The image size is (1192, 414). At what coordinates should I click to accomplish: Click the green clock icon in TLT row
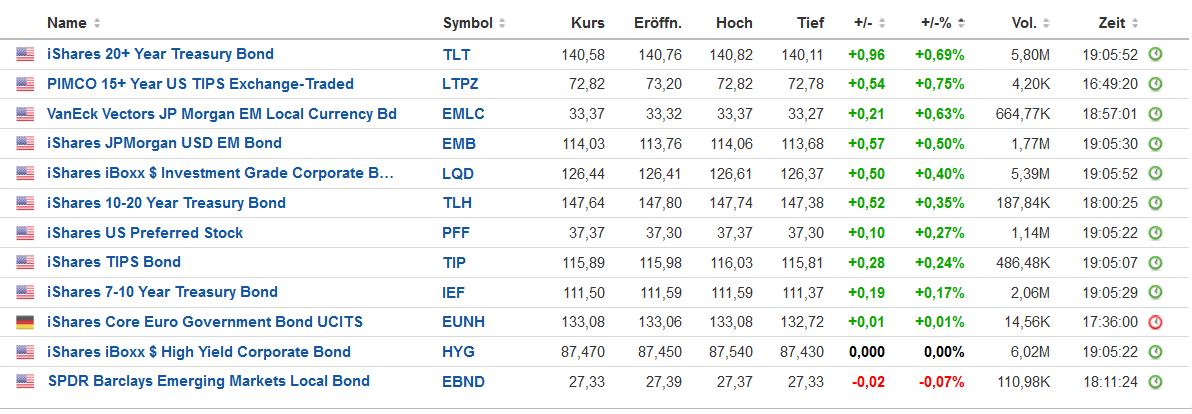(x=1155, y=54)
